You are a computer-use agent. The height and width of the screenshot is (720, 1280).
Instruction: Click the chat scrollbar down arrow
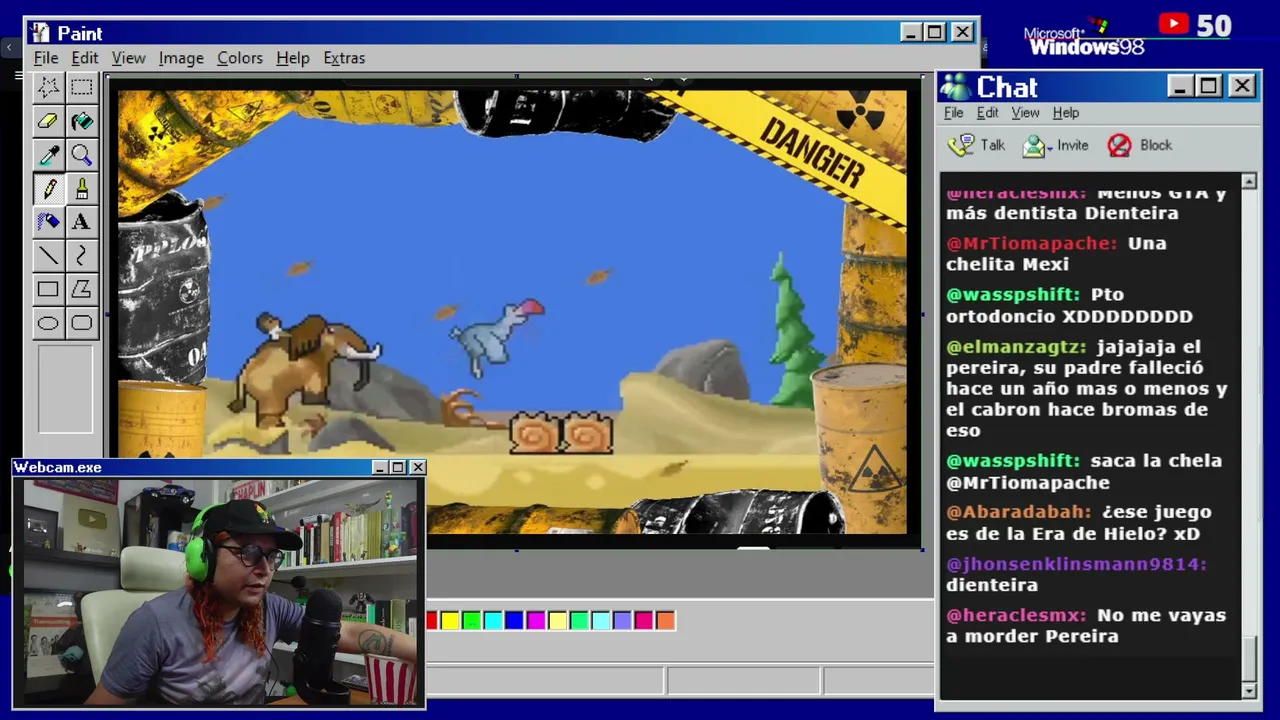pos(1249,691)
